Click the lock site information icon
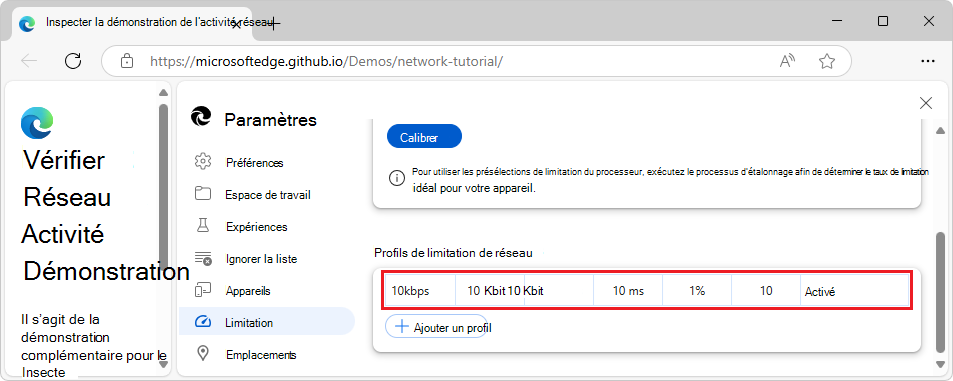Image resolution: width=953 pixels, height=381 pixels. [126, 61]
